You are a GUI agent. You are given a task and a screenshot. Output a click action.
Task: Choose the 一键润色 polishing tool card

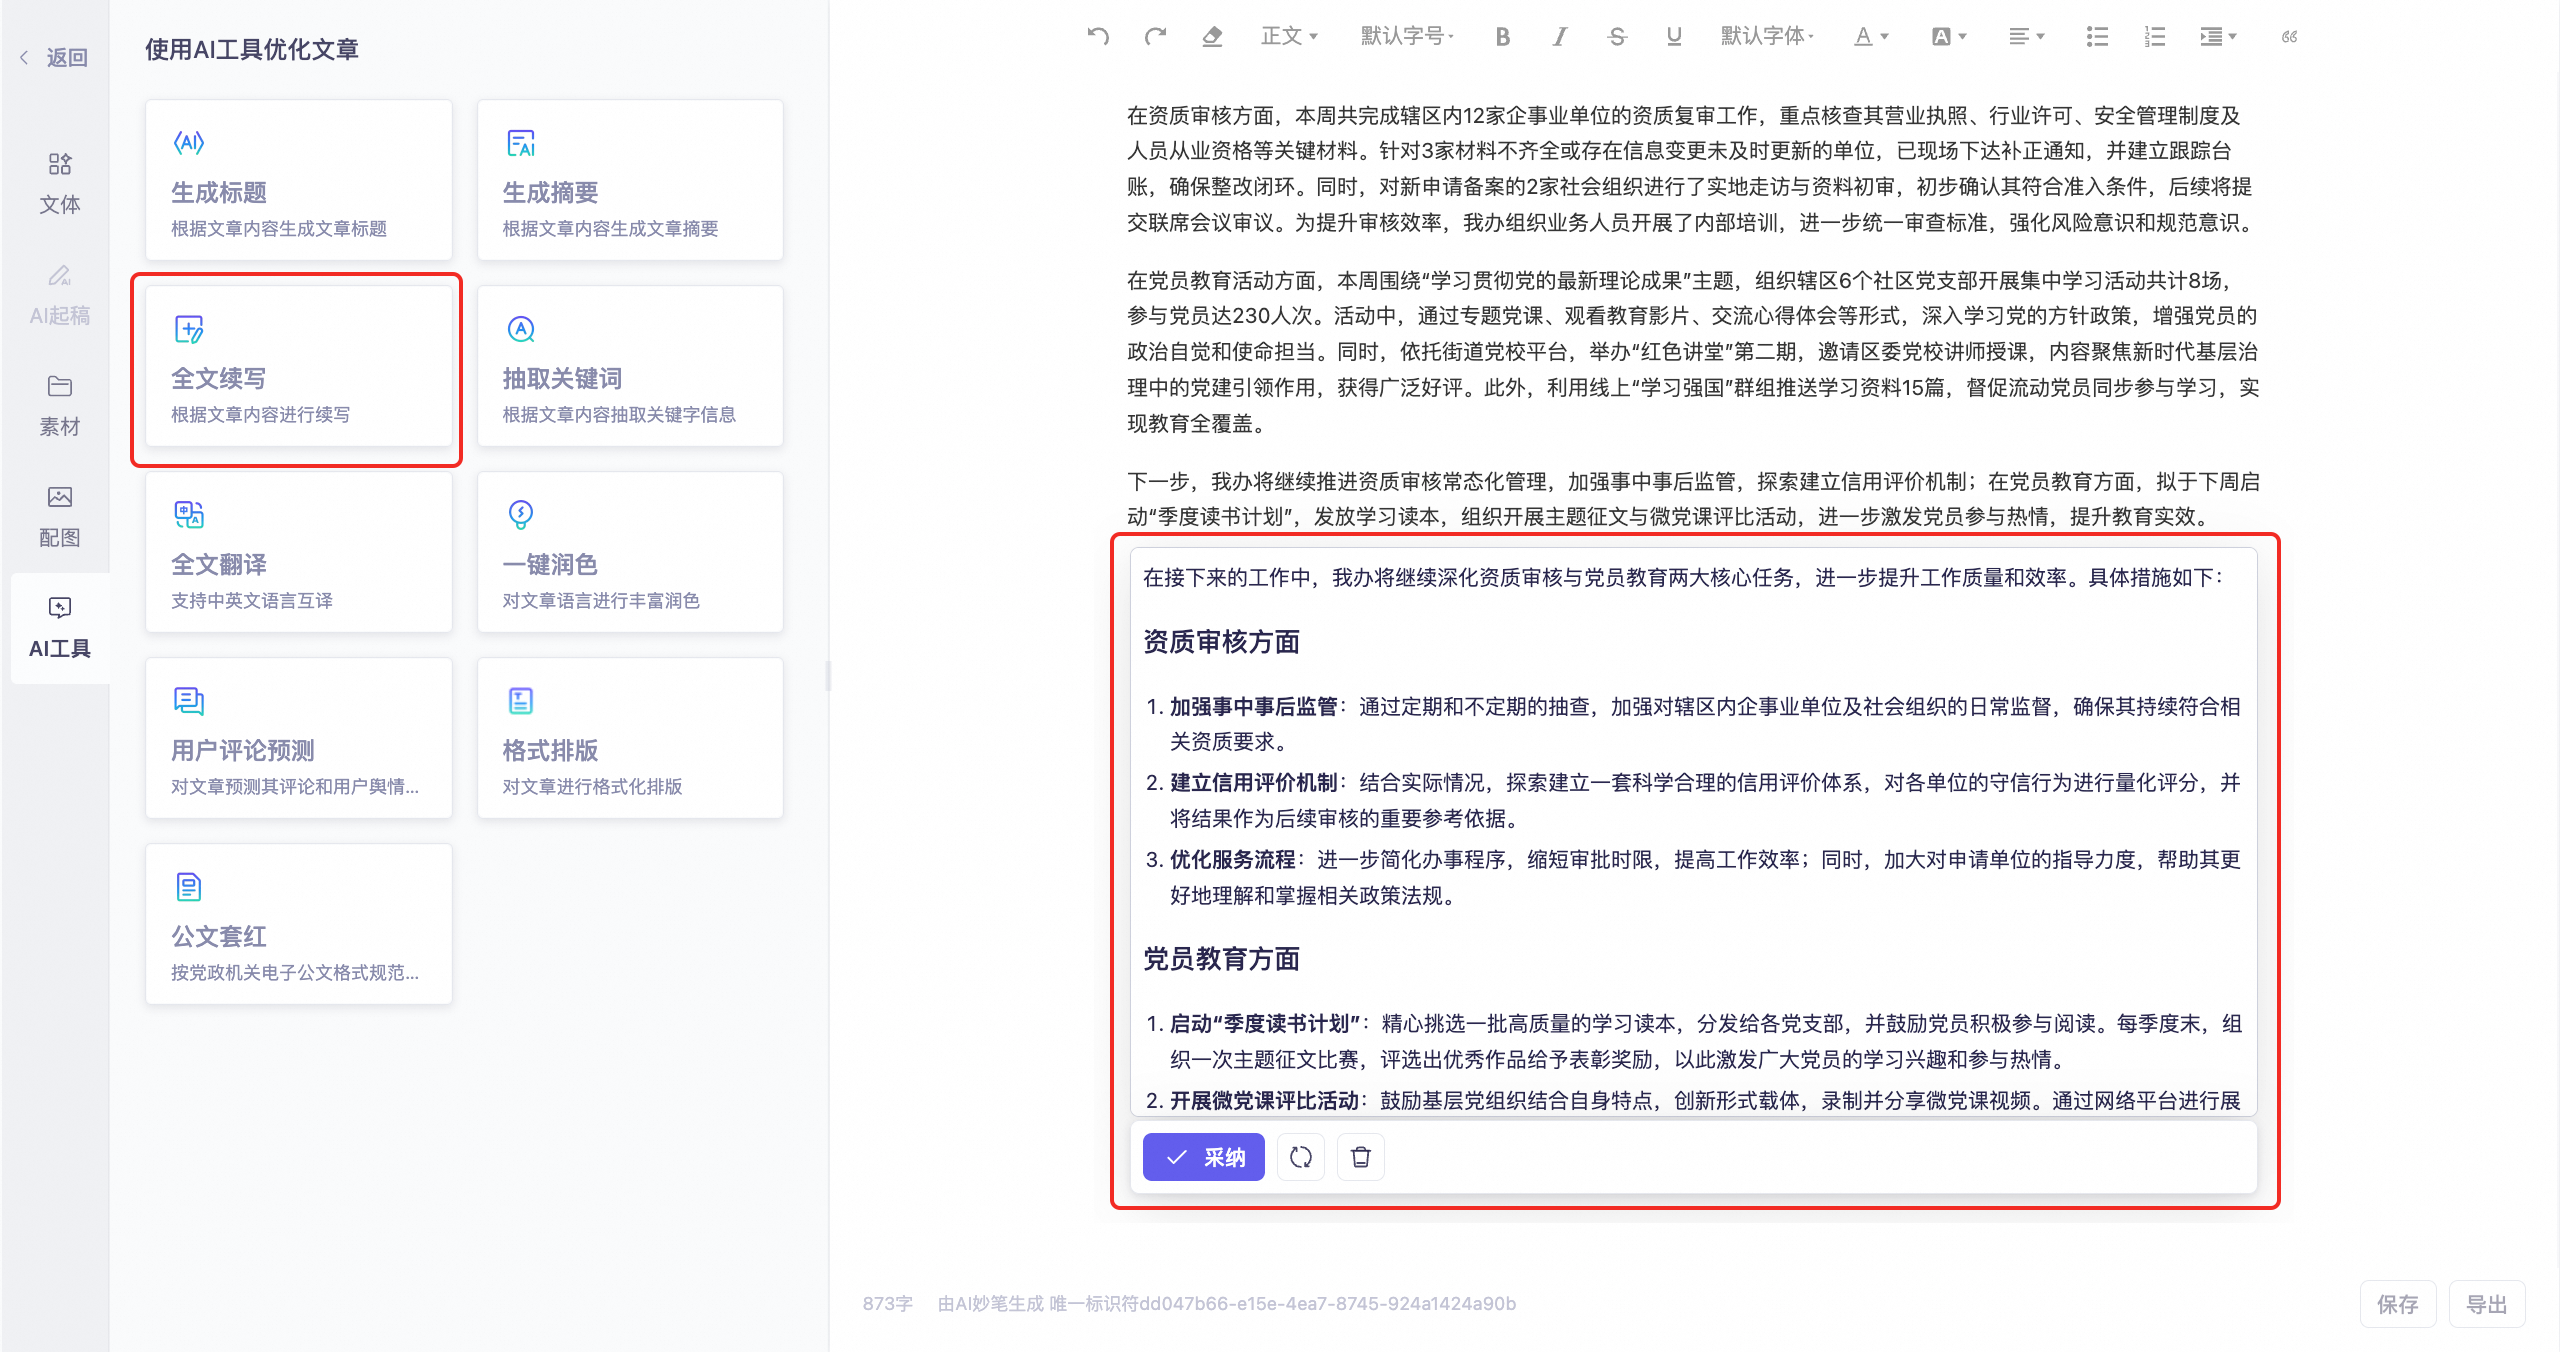(630, 552)
